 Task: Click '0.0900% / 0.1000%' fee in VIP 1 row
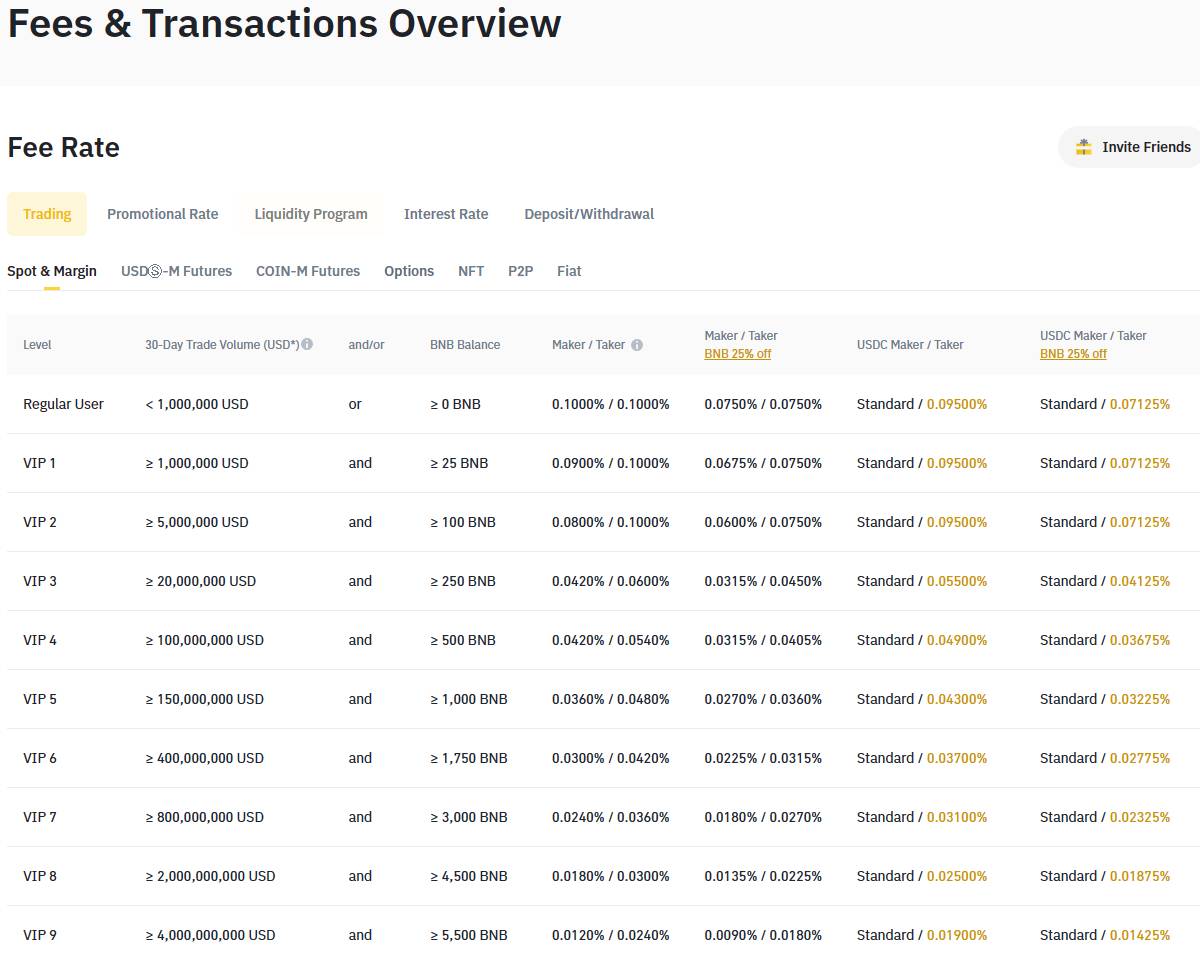click(x=611, y=463)
